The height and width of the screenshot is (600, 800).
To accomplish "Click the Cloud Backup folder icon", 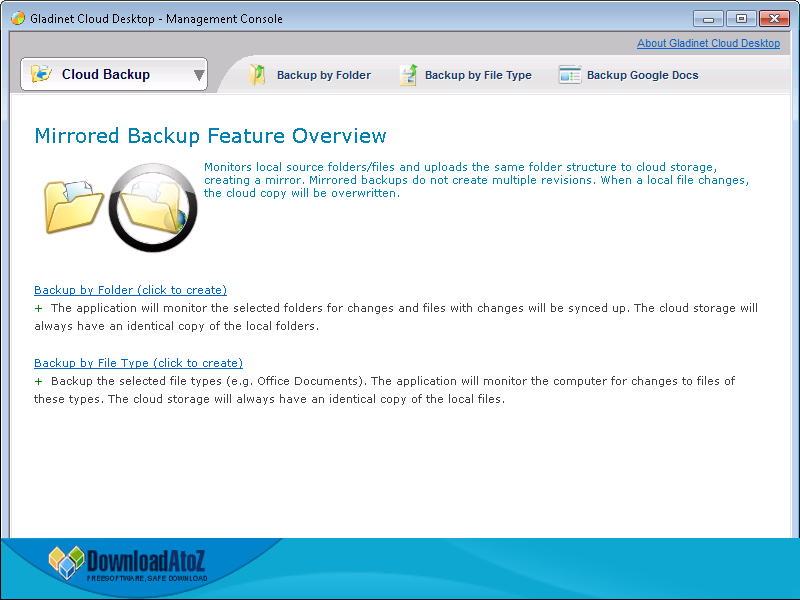I will click(x=42, y=74).
